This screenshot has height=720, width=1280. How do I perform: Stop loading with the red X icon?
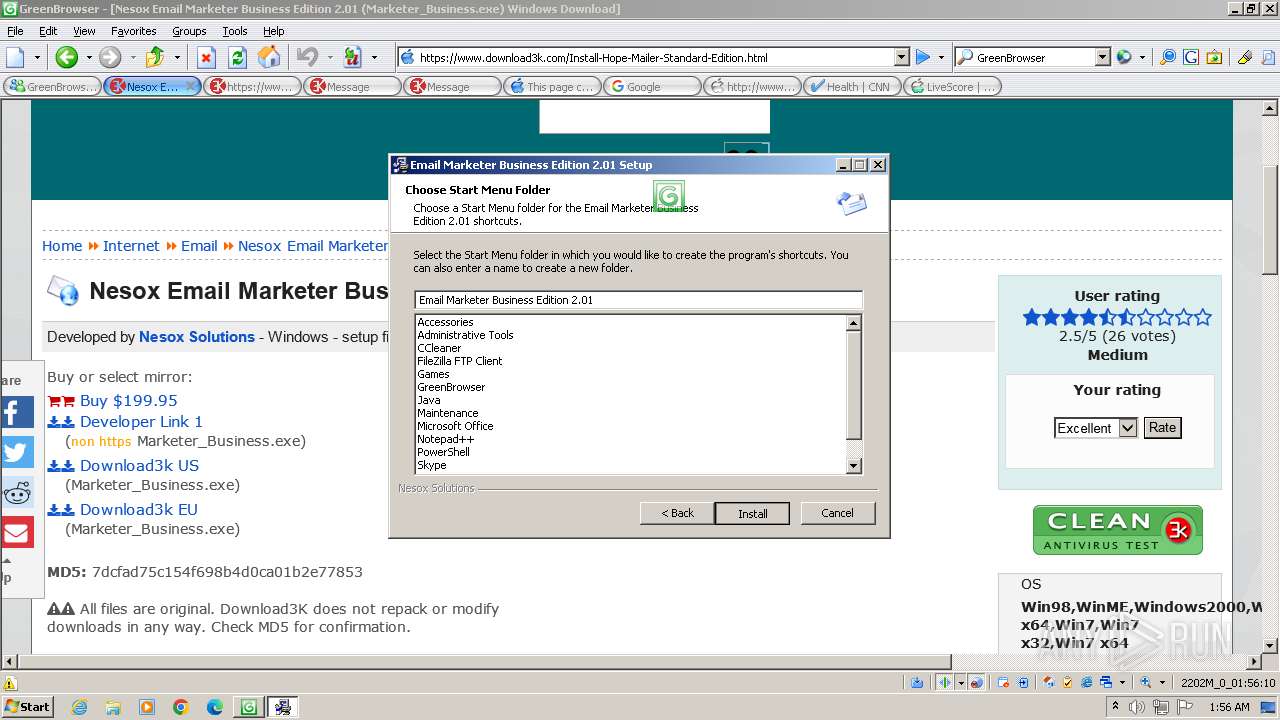pyautogui.click(x=206, y=57)
